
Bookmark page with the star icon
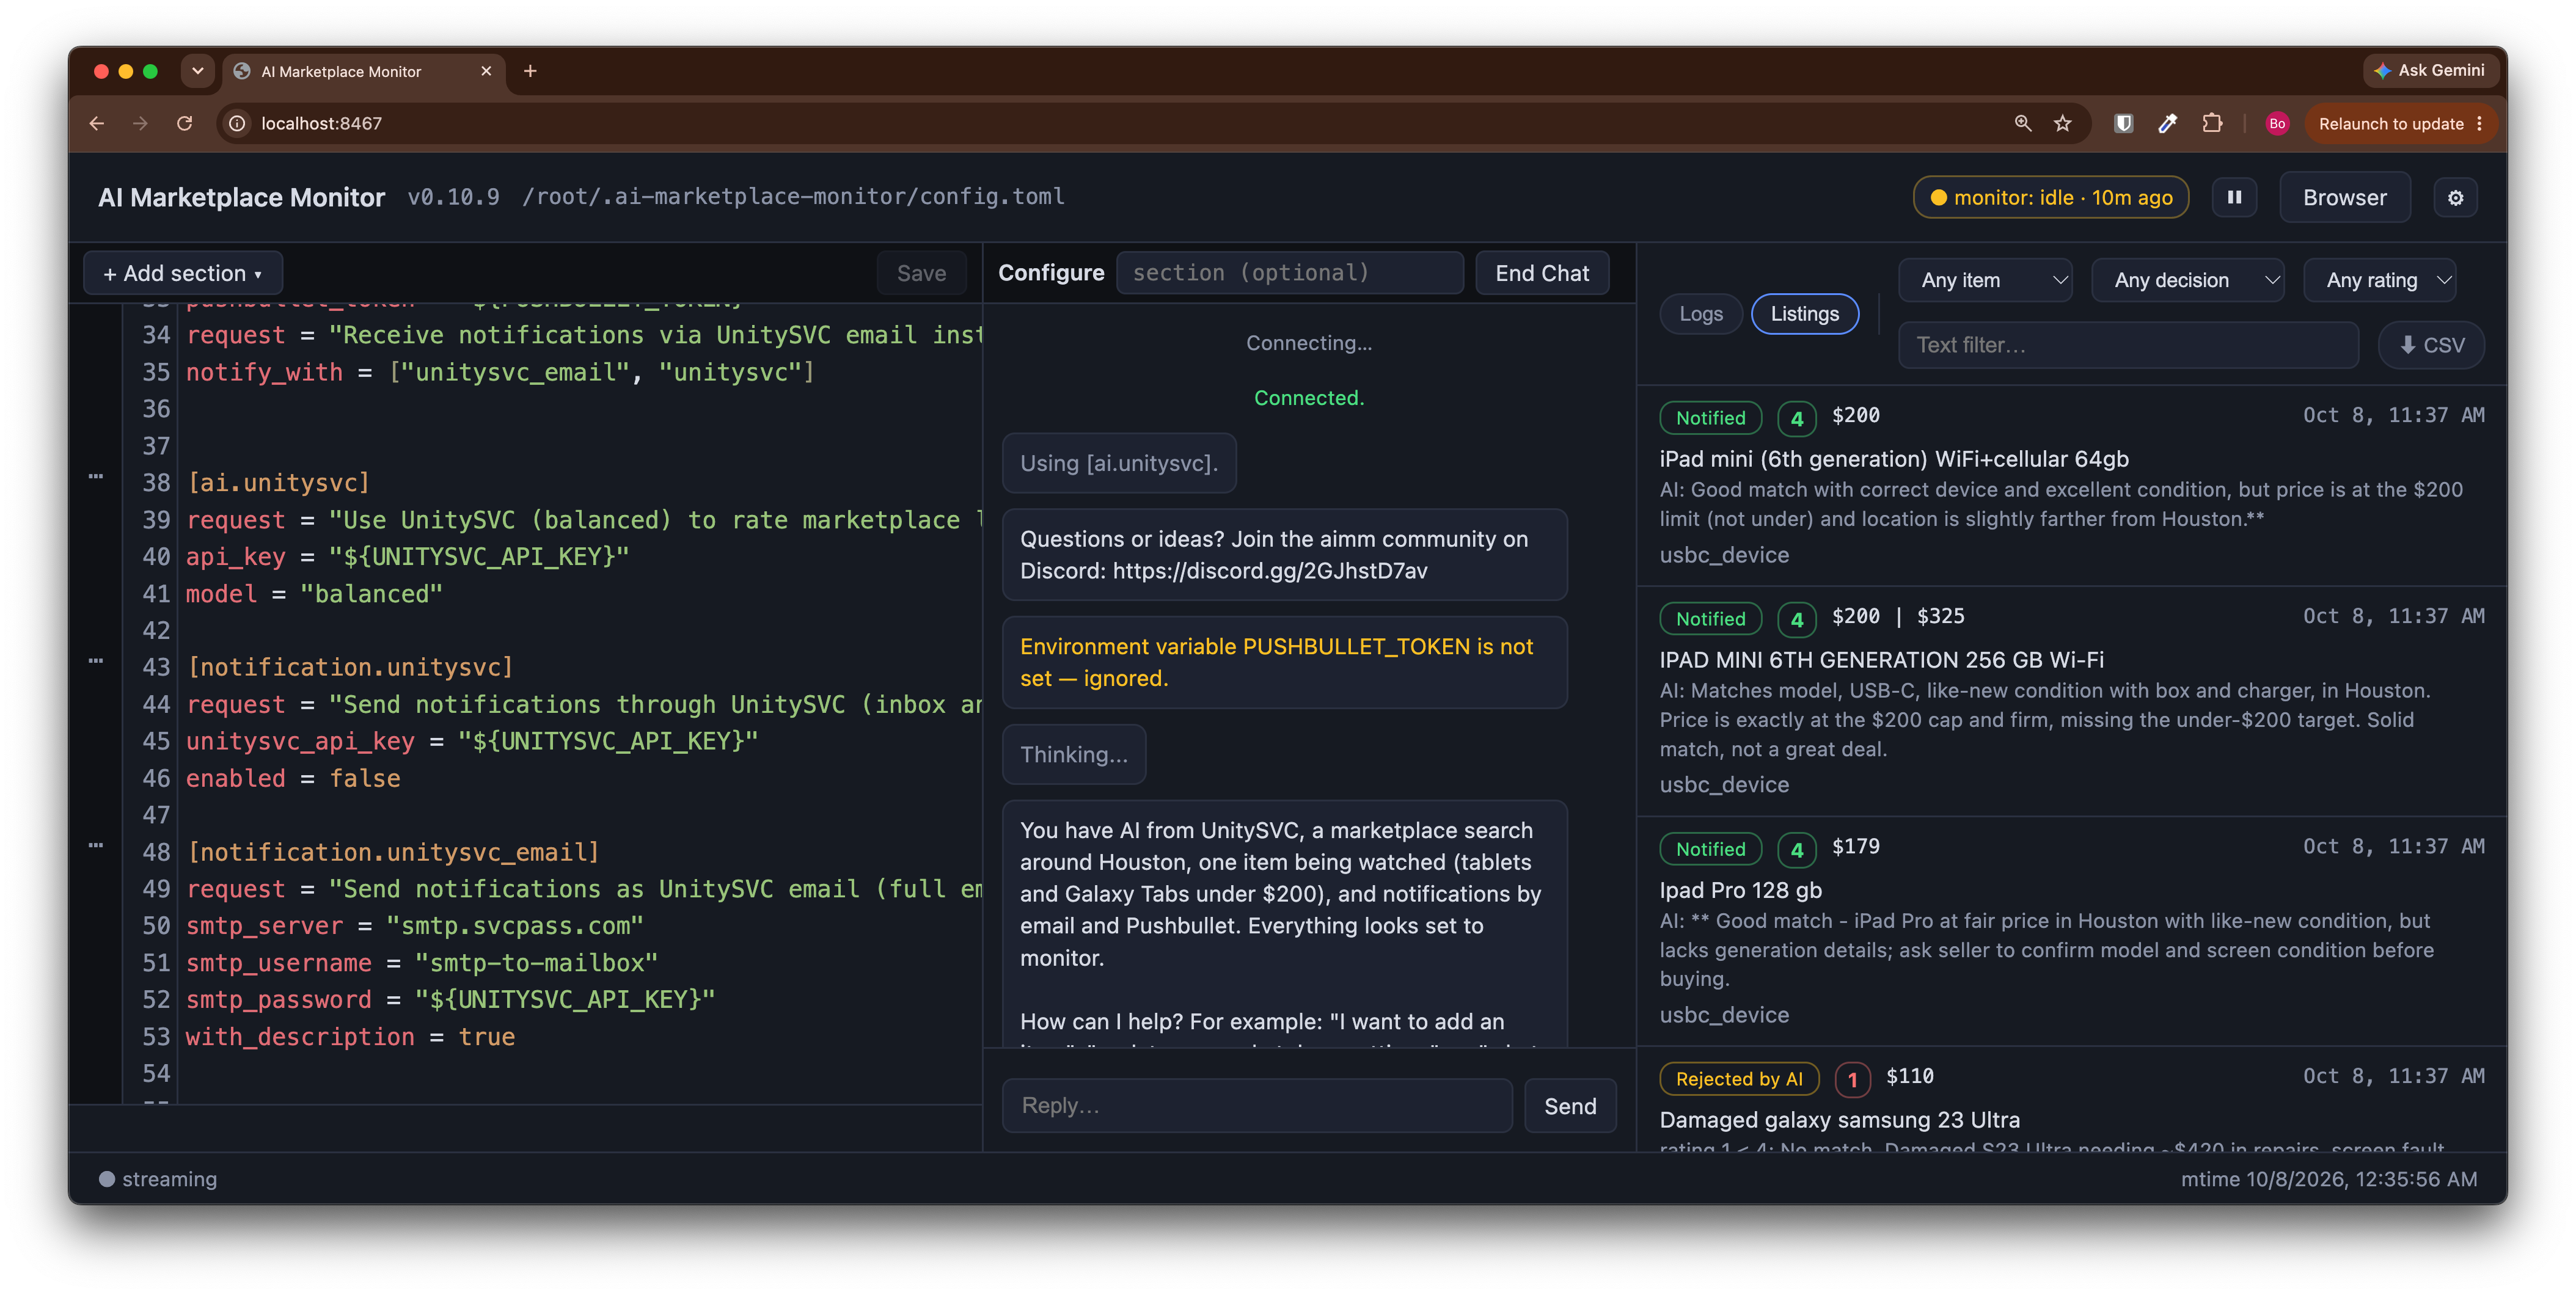[2063, 123]
